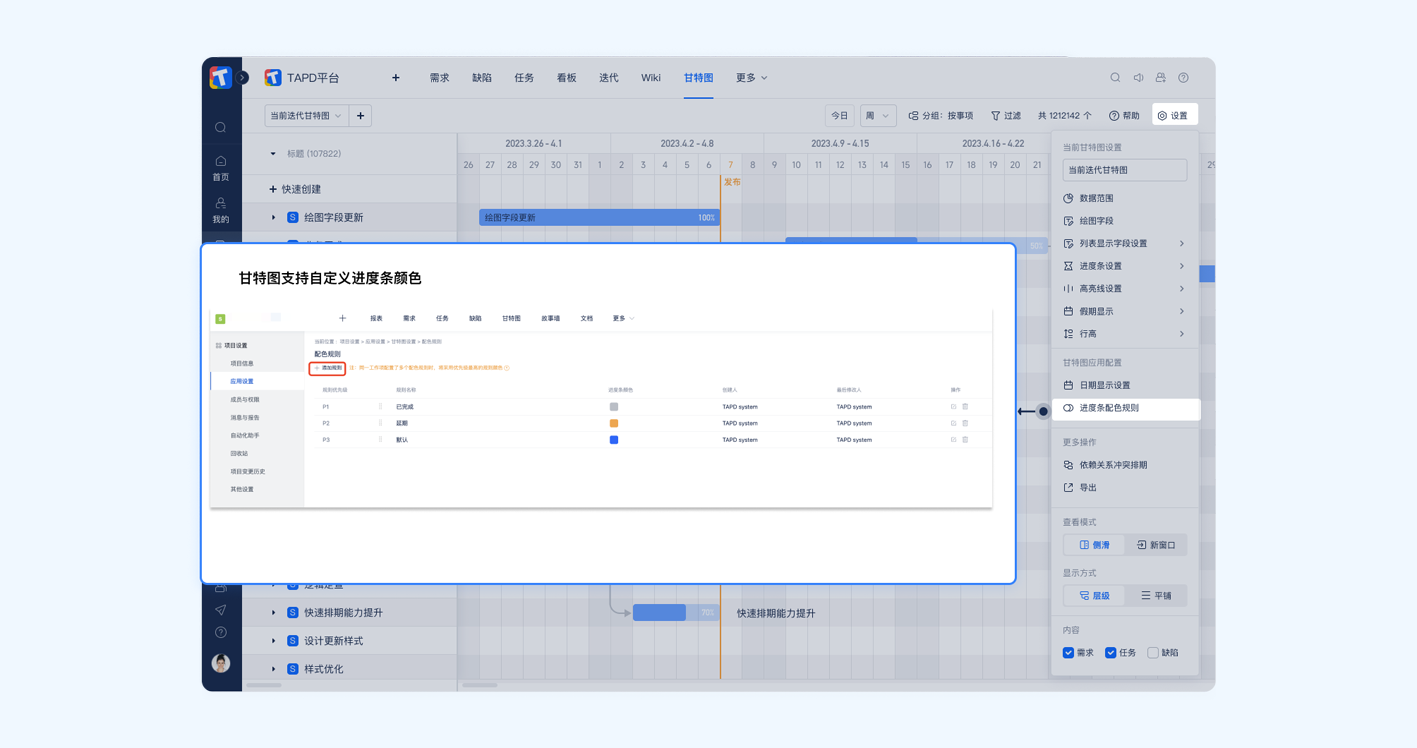
Task: Uncheck the 任务 content checkbox
Action: tap(1110, 653)
